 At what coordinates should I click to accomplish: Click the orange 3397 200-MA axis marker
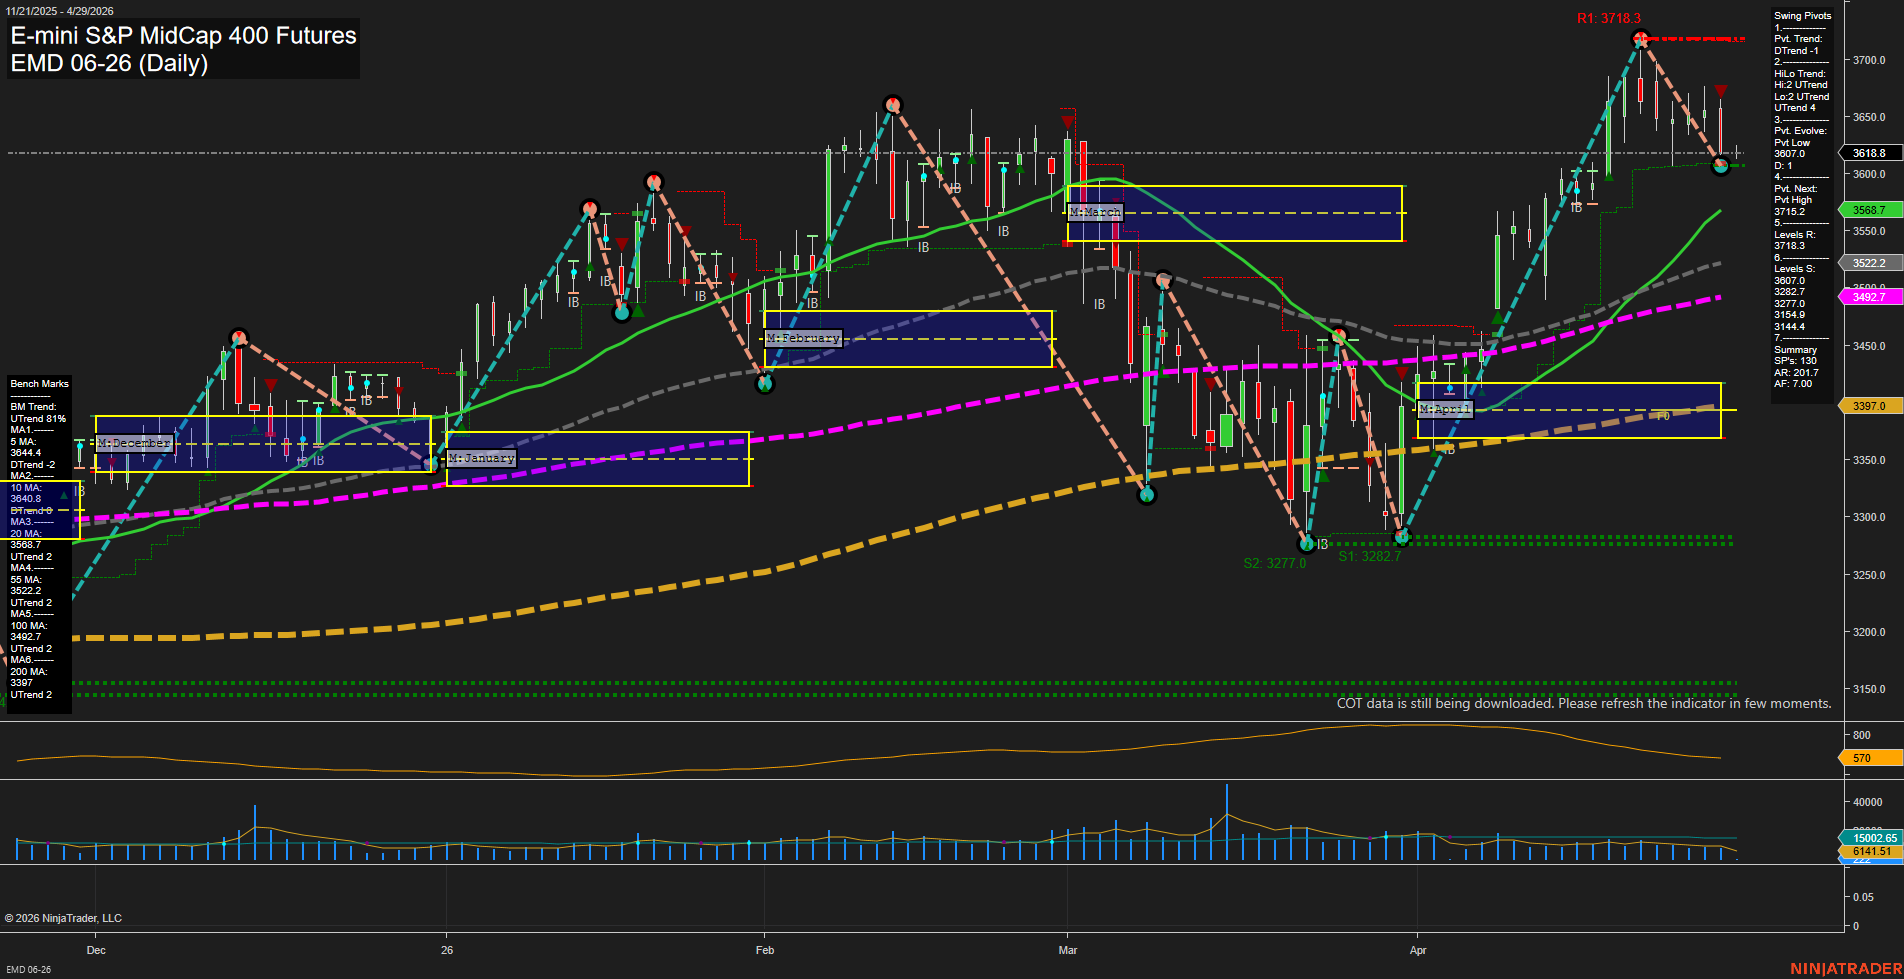(1869, 405)
